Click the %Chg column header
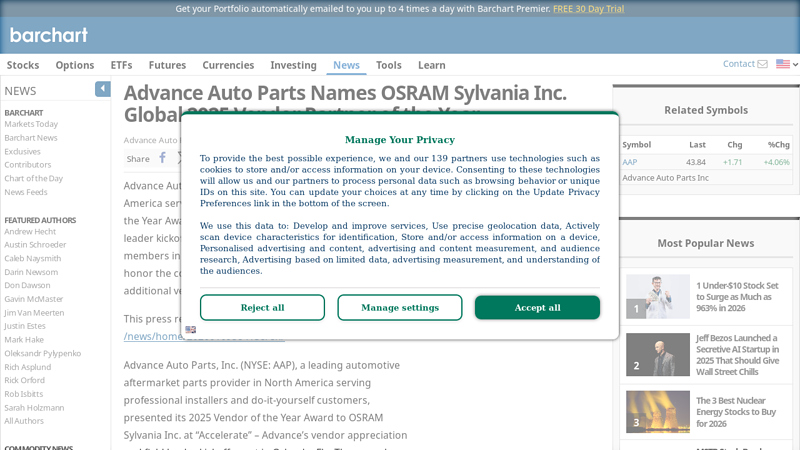The image size is (800, 450). point(779,145)
